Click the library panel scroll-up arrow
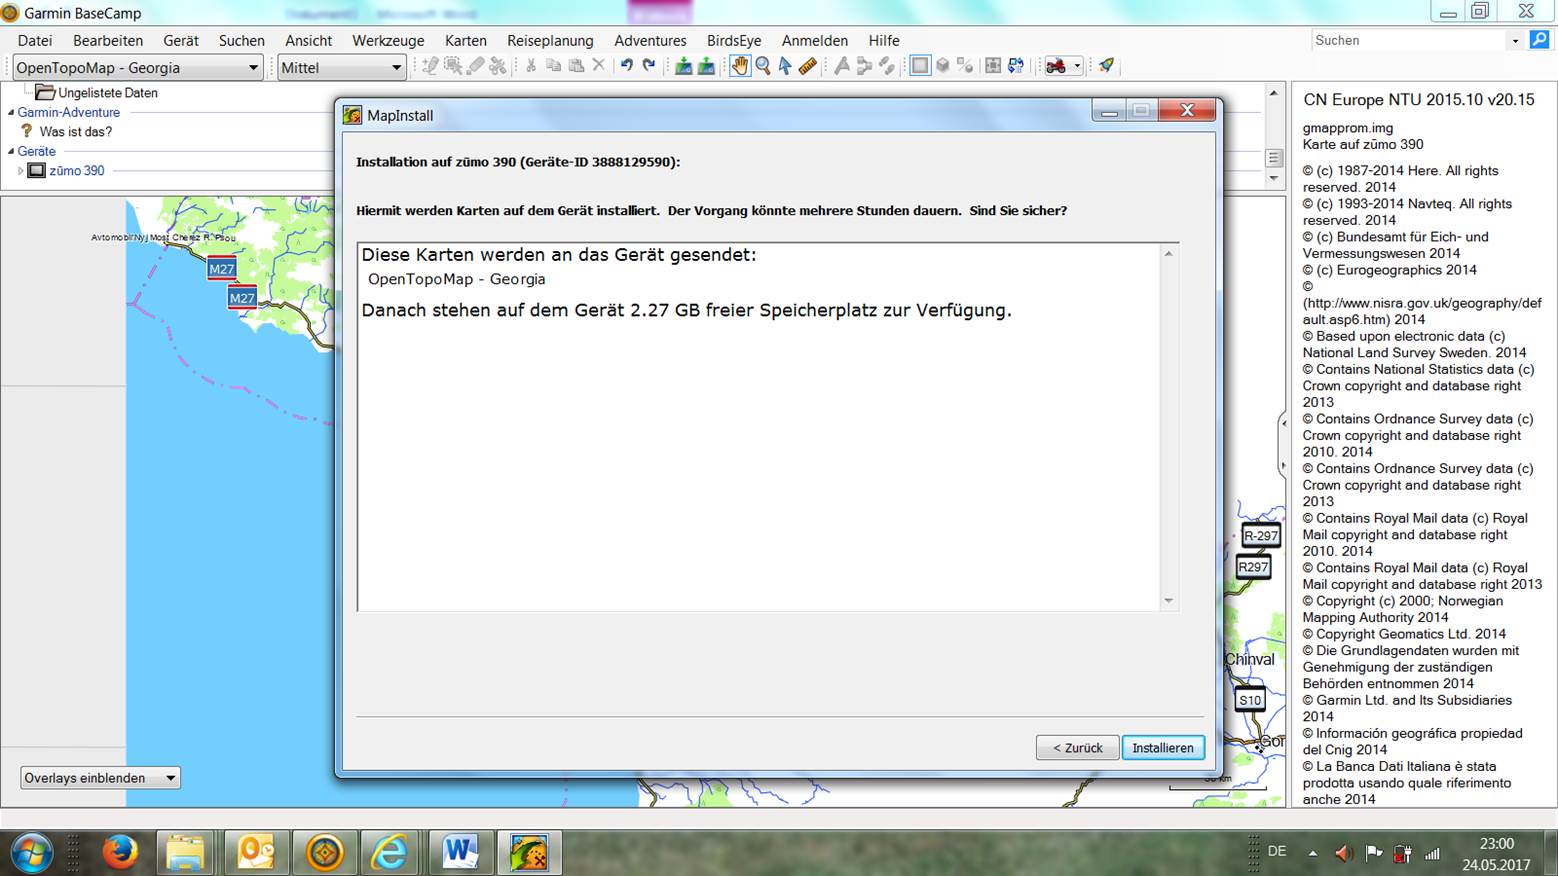This screenshot has height=876, width=1558. click(x=1273, y=93)
